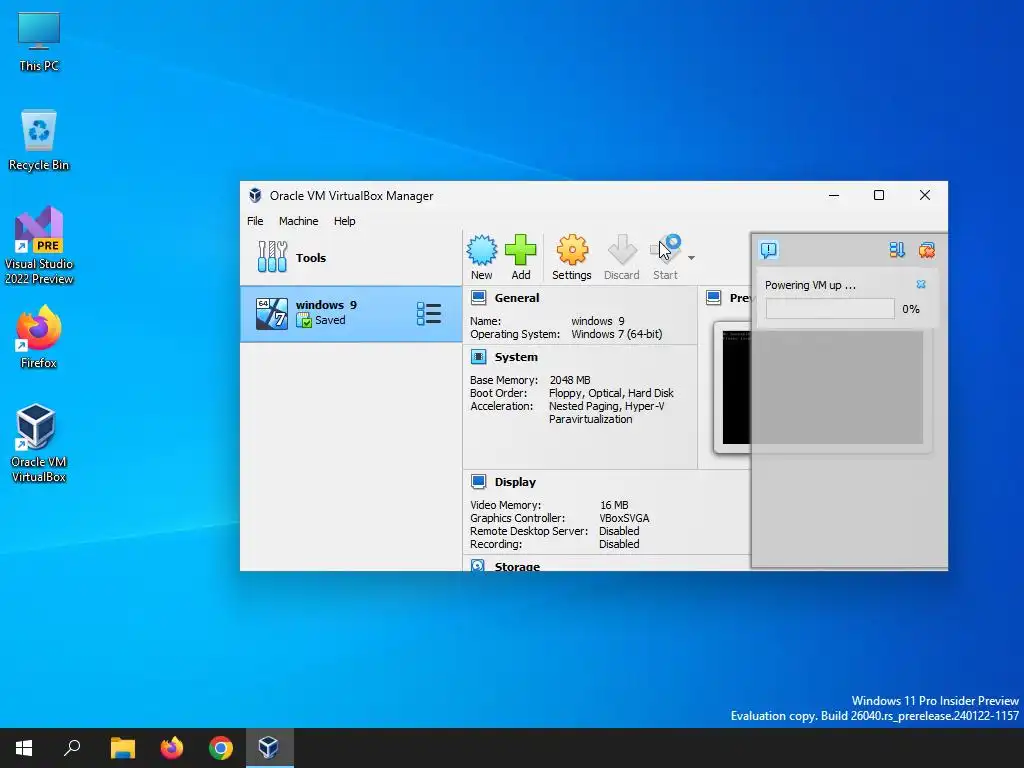The height and width of the screenshot is (768, 1024).
Task: Click the Preview section icon
Action: click(x=714, y=298)
